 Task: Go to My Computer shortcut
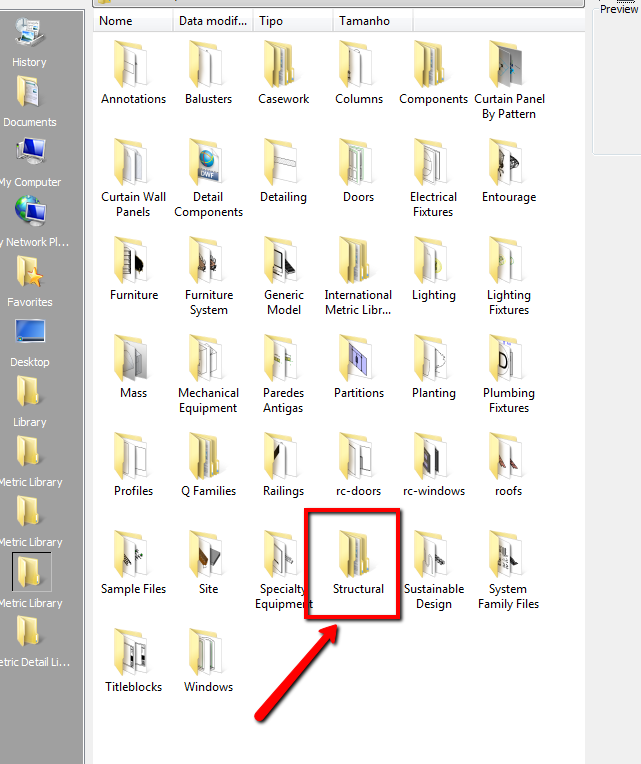coord(30,163)
